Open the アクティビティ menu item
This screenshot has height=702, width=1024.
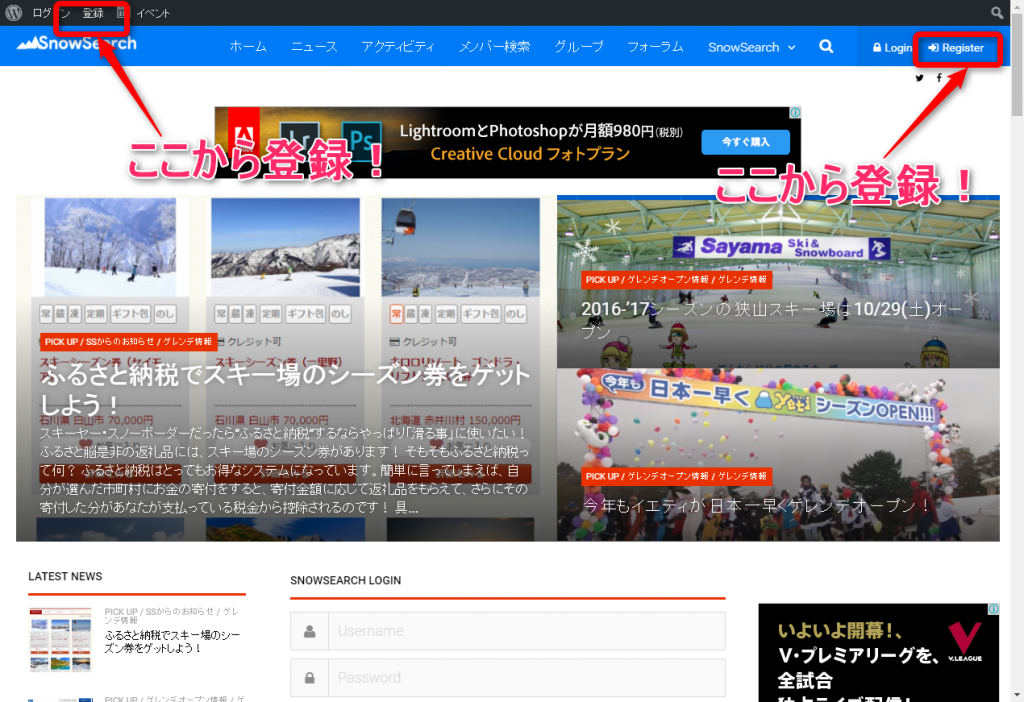[398, 47]
